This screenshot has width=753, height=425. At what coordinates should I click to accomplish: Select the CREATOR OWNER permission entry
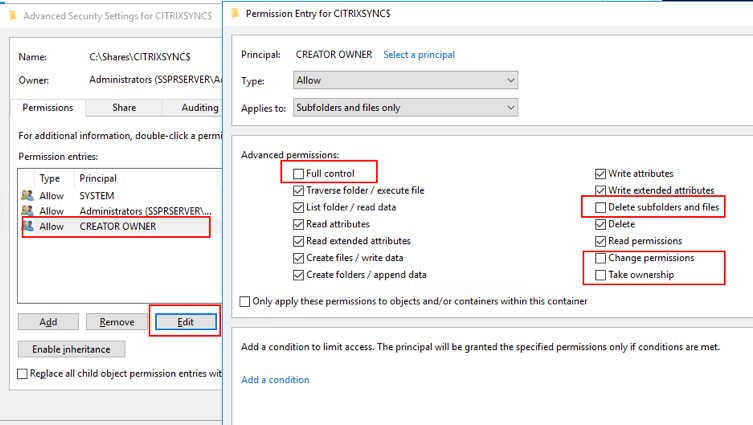click(x=117, y=227)
